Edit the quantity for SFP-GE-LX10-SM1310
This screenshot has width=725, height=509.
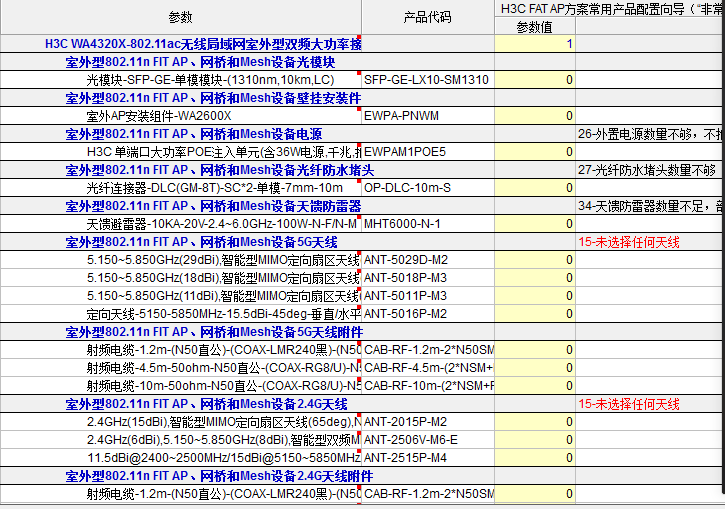[535, 80]
